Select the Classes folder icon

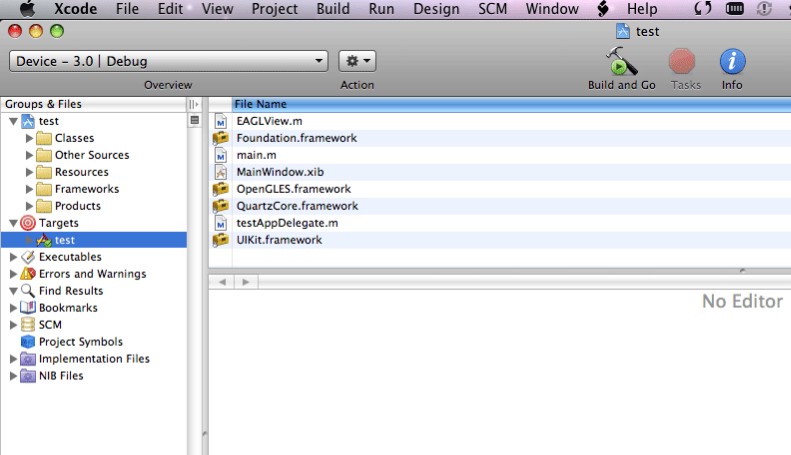44,138
